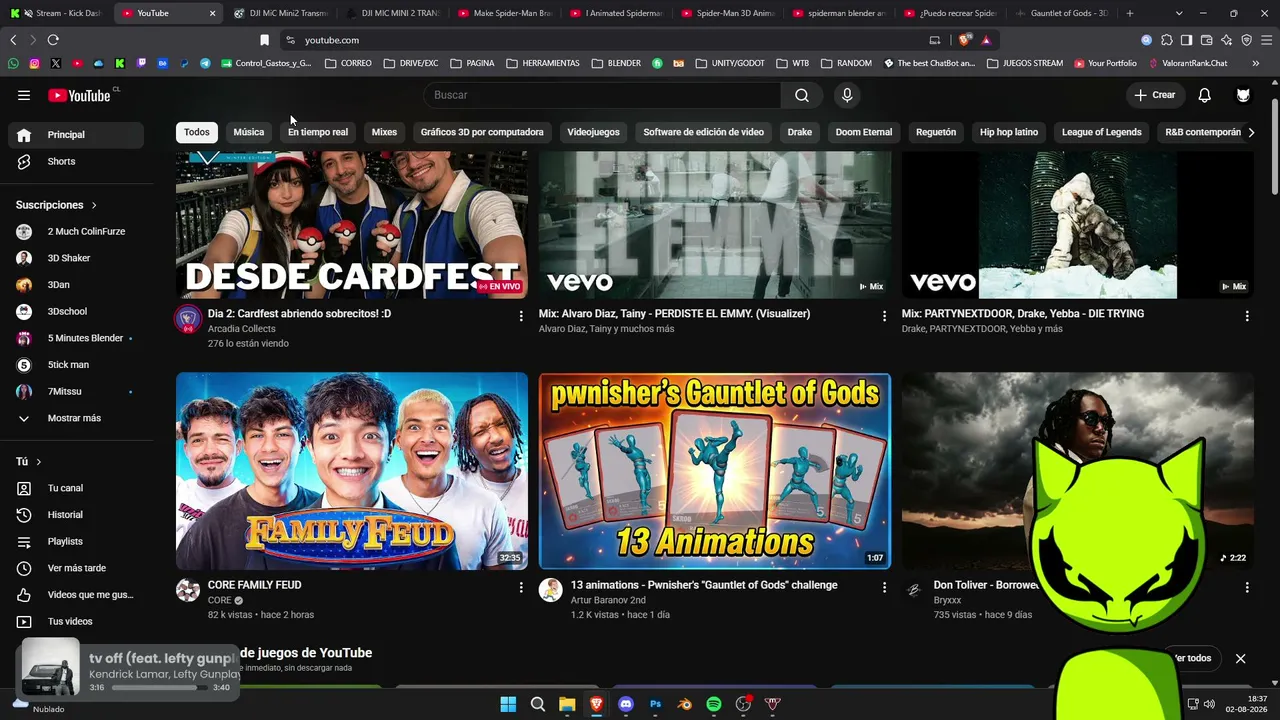Open the Brave Shields icon
The height and width of the screenshot is (720, 1280).
[964, 40]
